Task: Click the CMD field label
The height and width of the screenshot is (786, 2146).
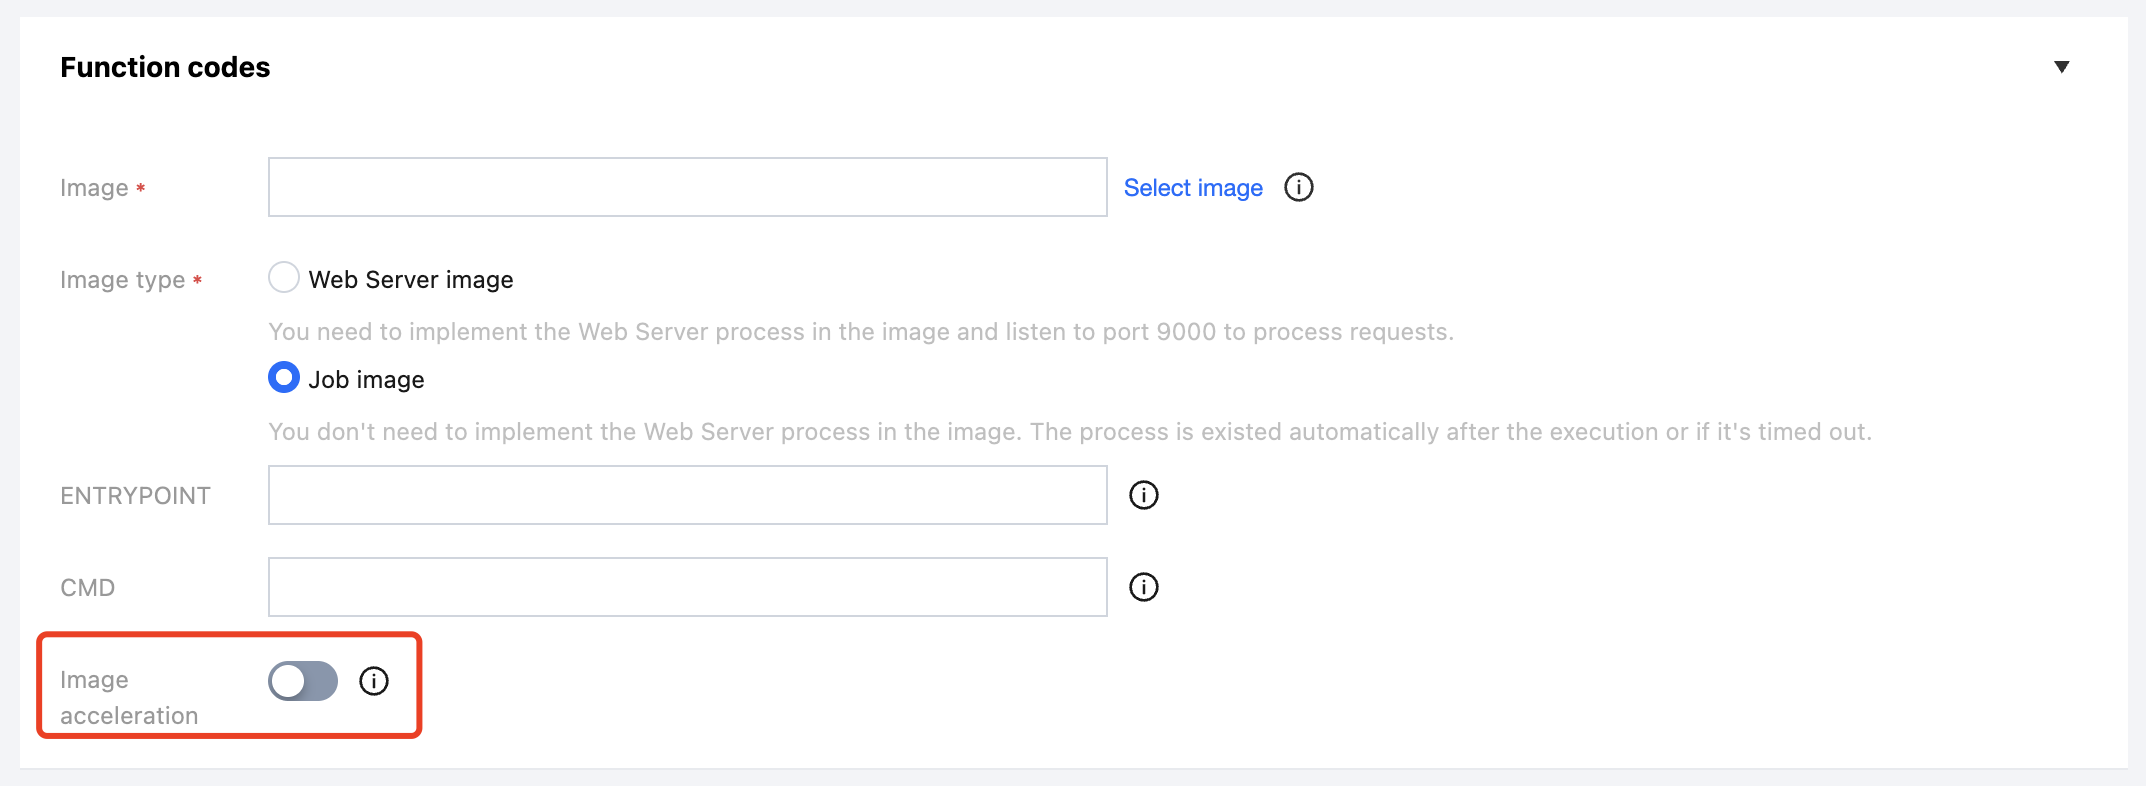Action: pyautogui.click(x=88, y=588)
